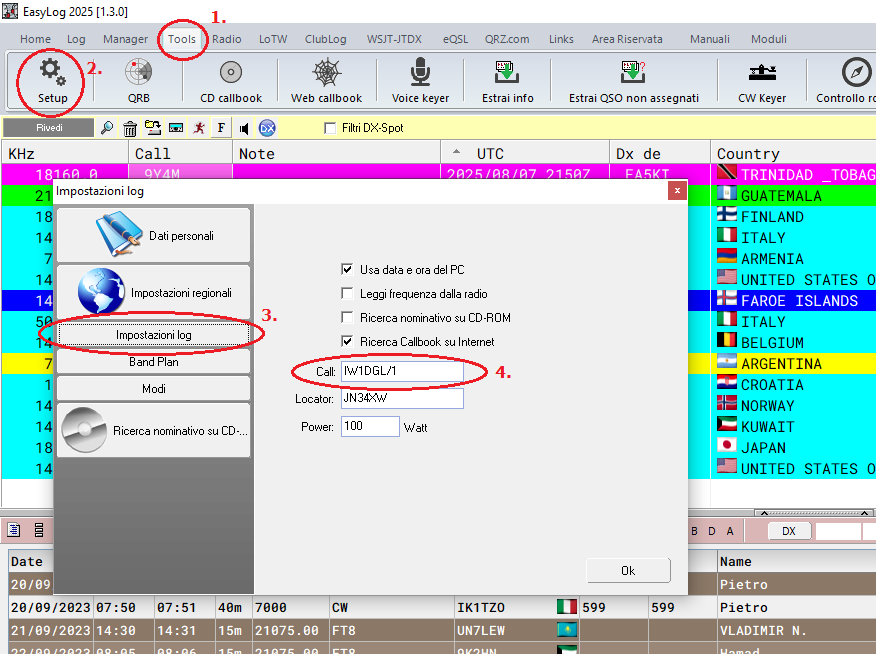Click the IK1TZO callsign in the log
The height and width of the screenshot is (654, 876).
tap(480, 608)
